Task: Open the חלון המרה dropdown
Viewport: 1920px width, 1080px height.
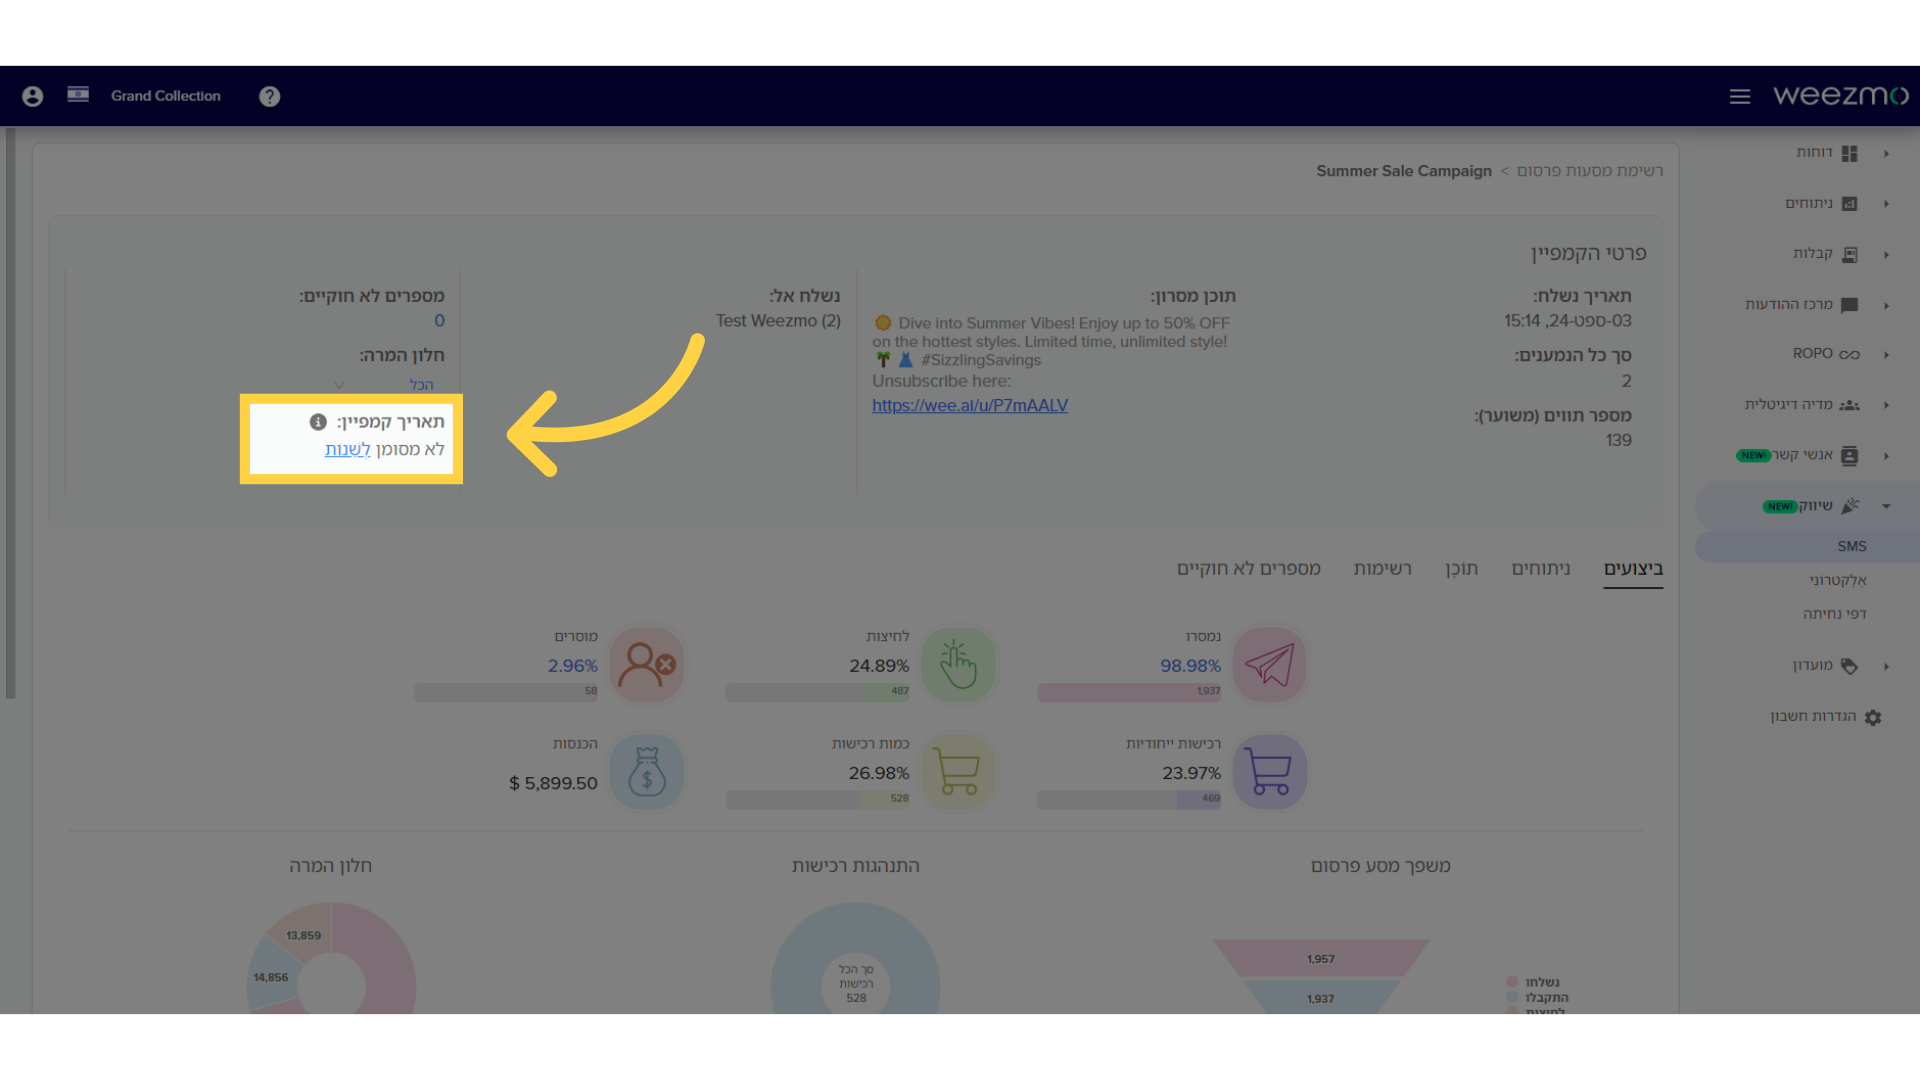Action: tap(388, 385)
